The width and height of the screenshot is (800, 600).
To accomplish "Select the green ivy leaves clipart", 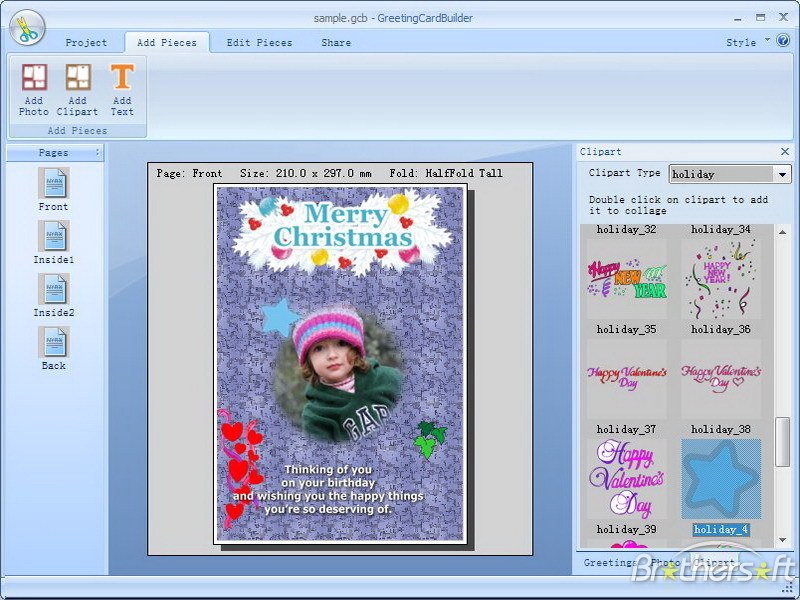I will click(x=430, y=439).
